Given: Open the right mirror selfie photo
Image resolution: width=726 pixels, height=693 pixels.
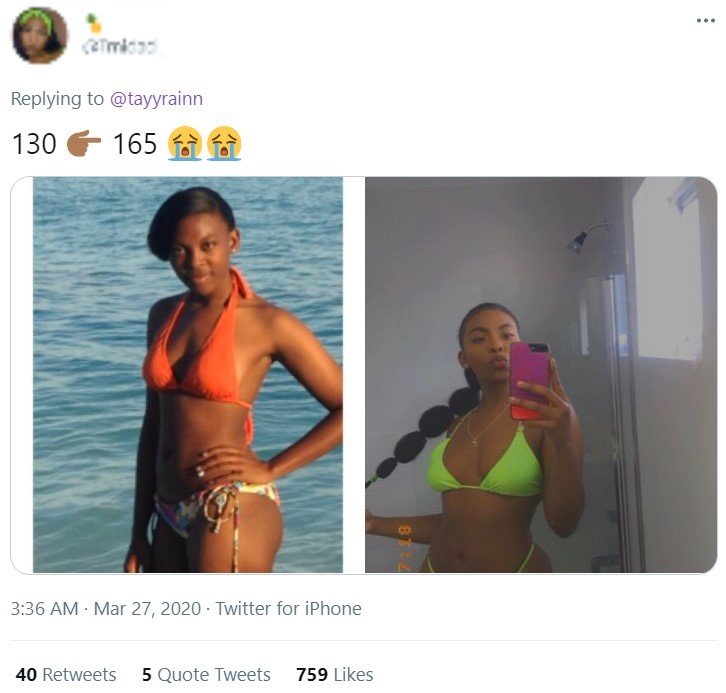Looking at the screenshot, I should (541, 375).
